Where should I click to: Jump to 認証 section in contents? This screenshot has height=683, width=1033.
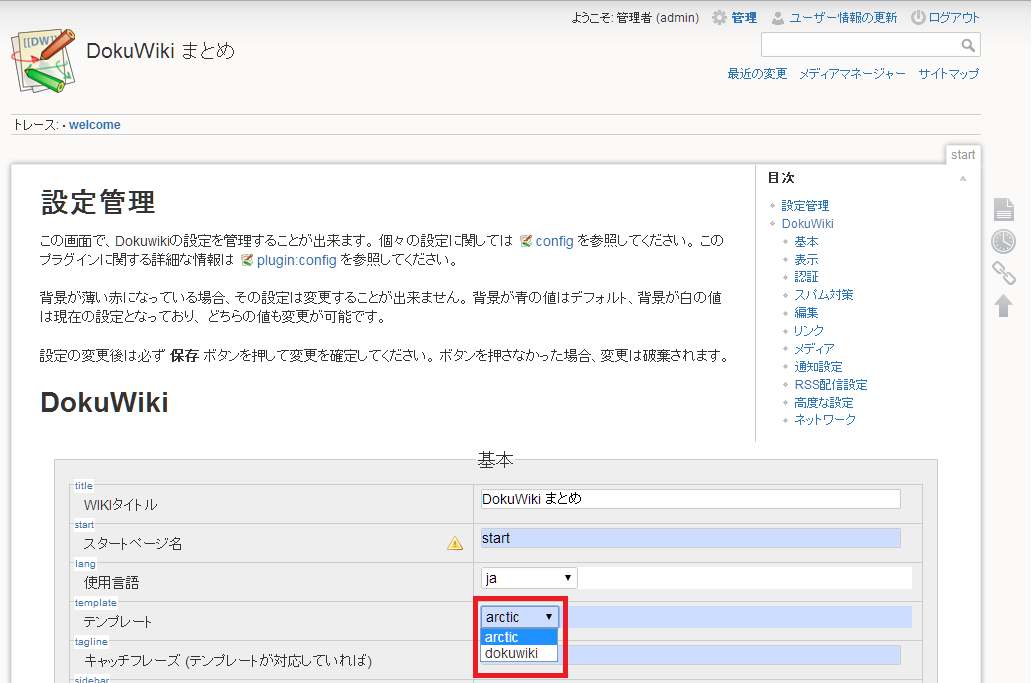point(806,277)
